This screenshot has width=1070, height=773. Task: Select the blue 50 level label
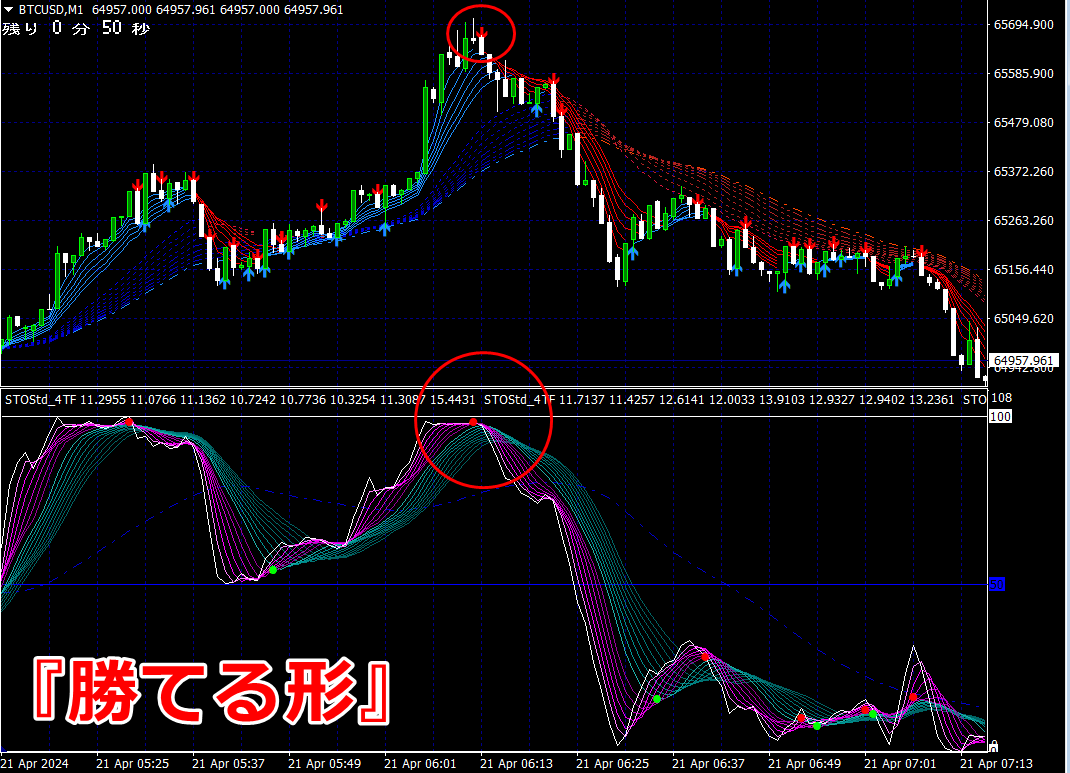click(997, 584)
